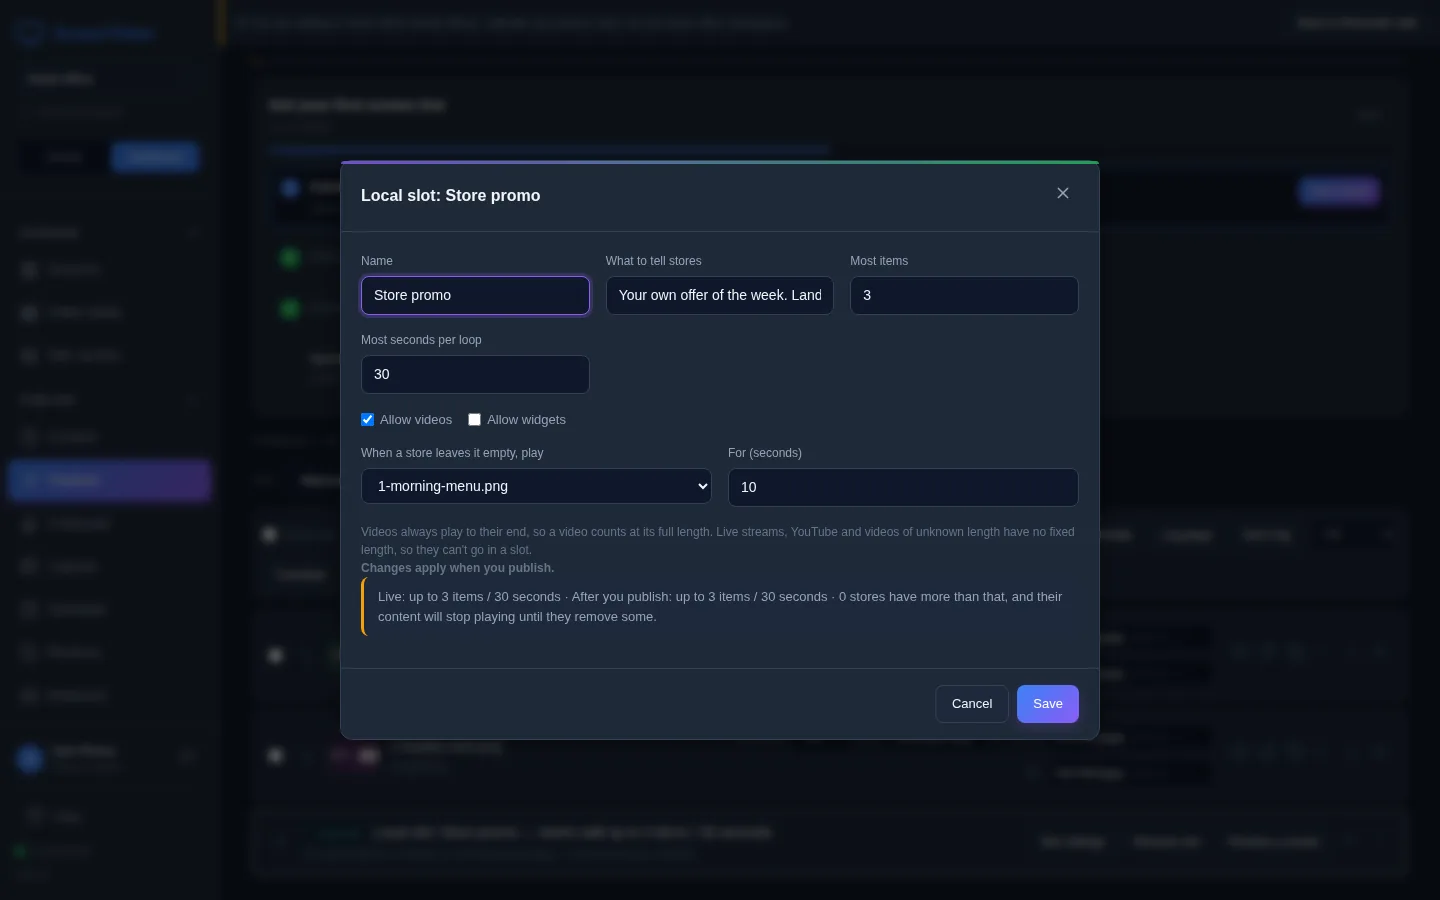The width and height of the screenshot is (1440, 900).
Task: Save the Store promo slot
Action: pos(1047,704)
